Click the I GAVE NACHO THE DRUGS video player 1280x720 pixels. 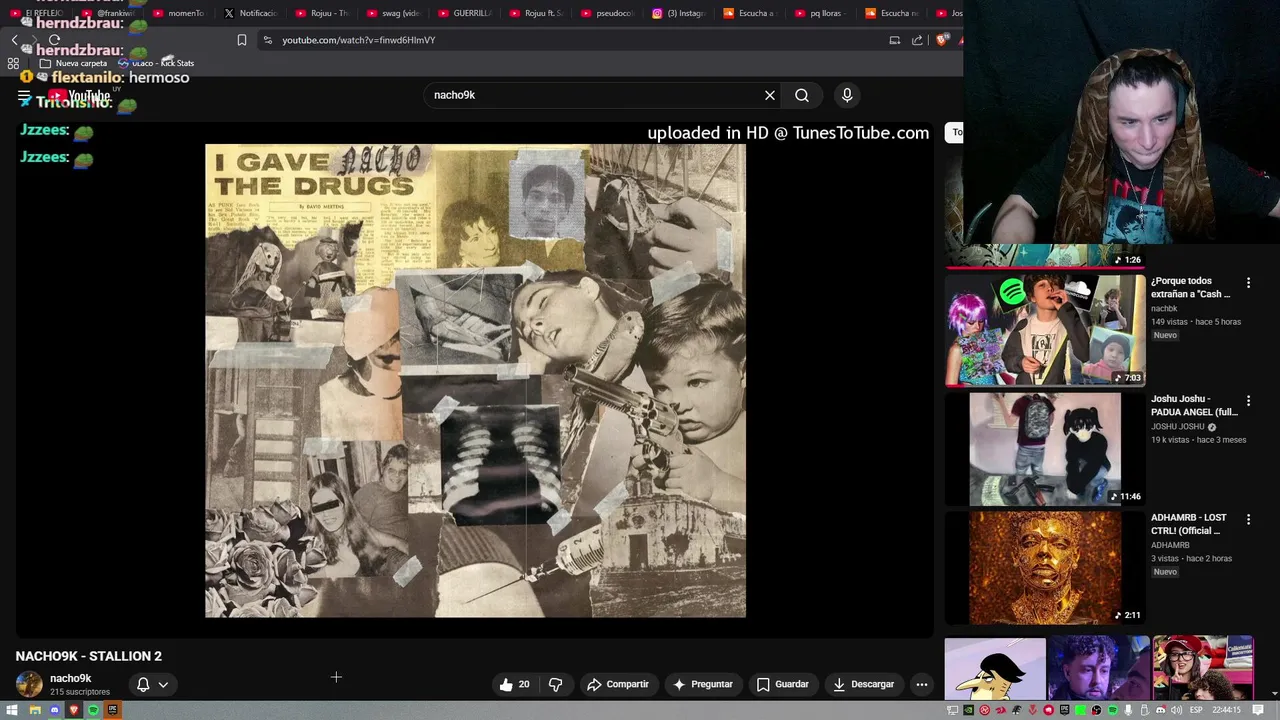[475, 380]
